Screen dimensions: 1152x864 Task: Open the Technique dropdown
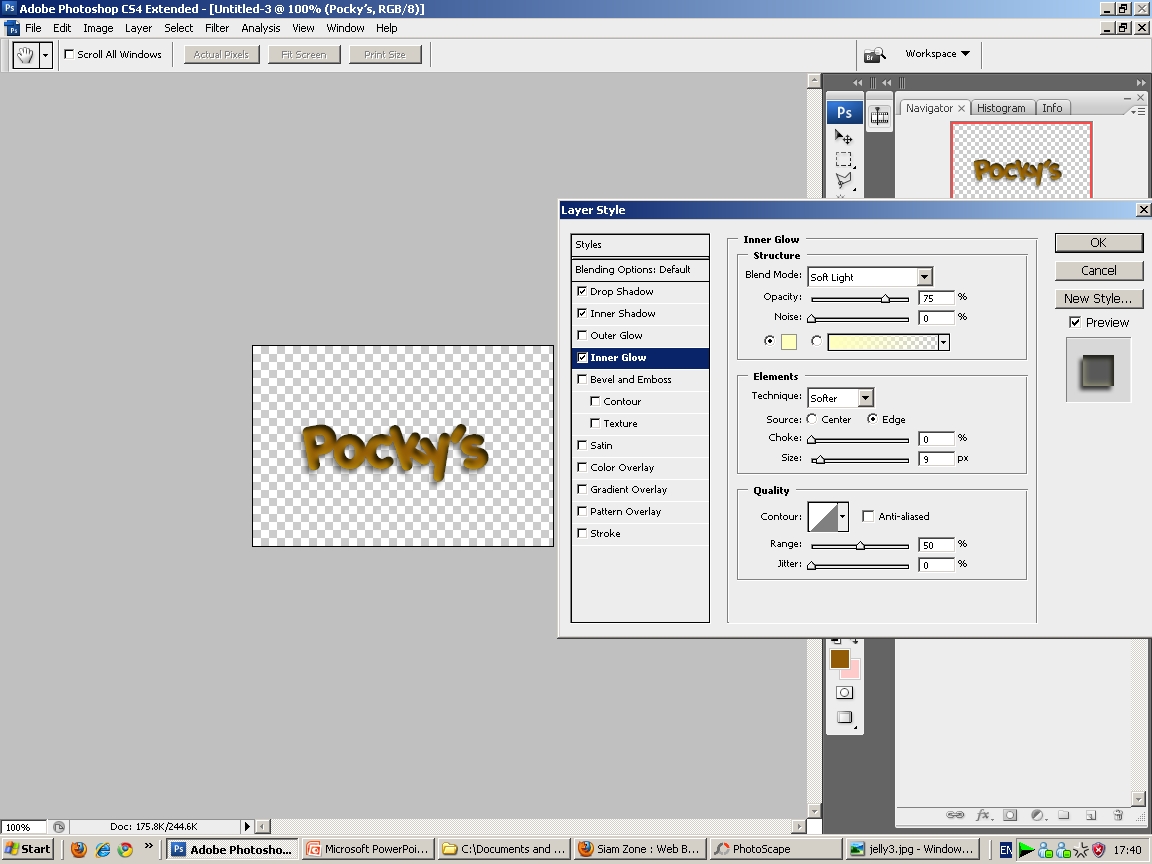coord(865,397)
